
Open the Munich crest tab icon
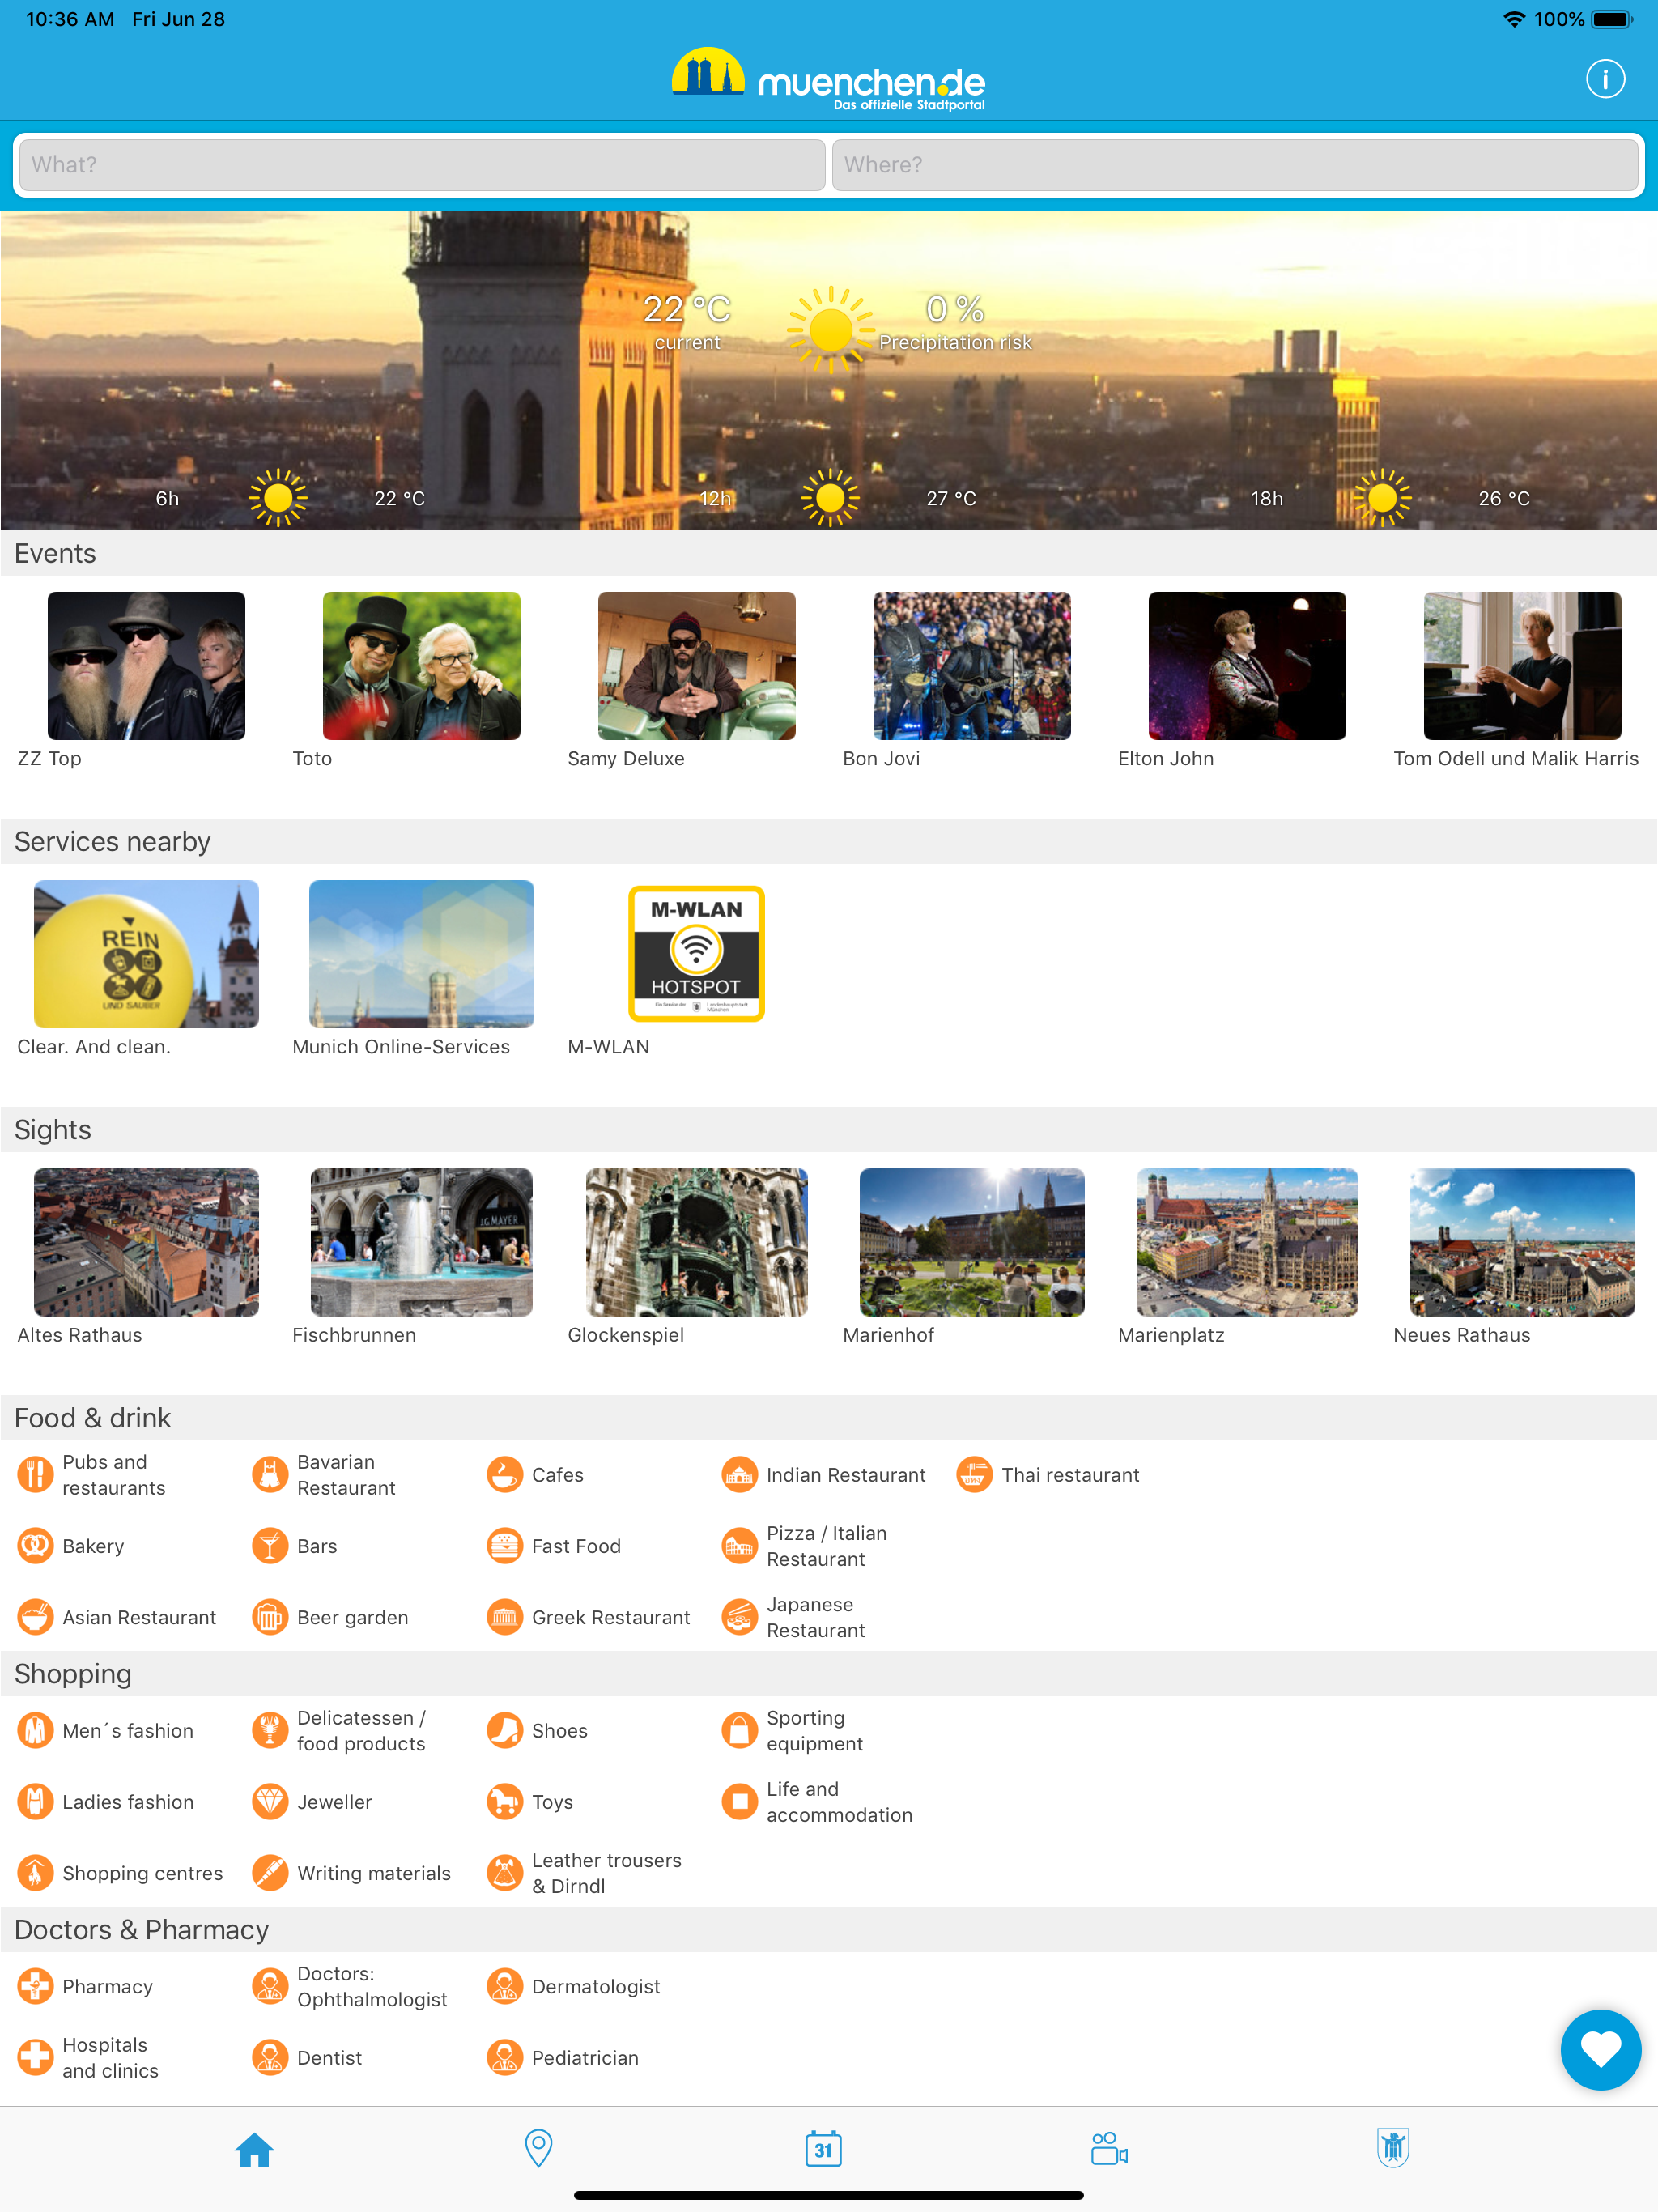[x=1392, y=2147]
